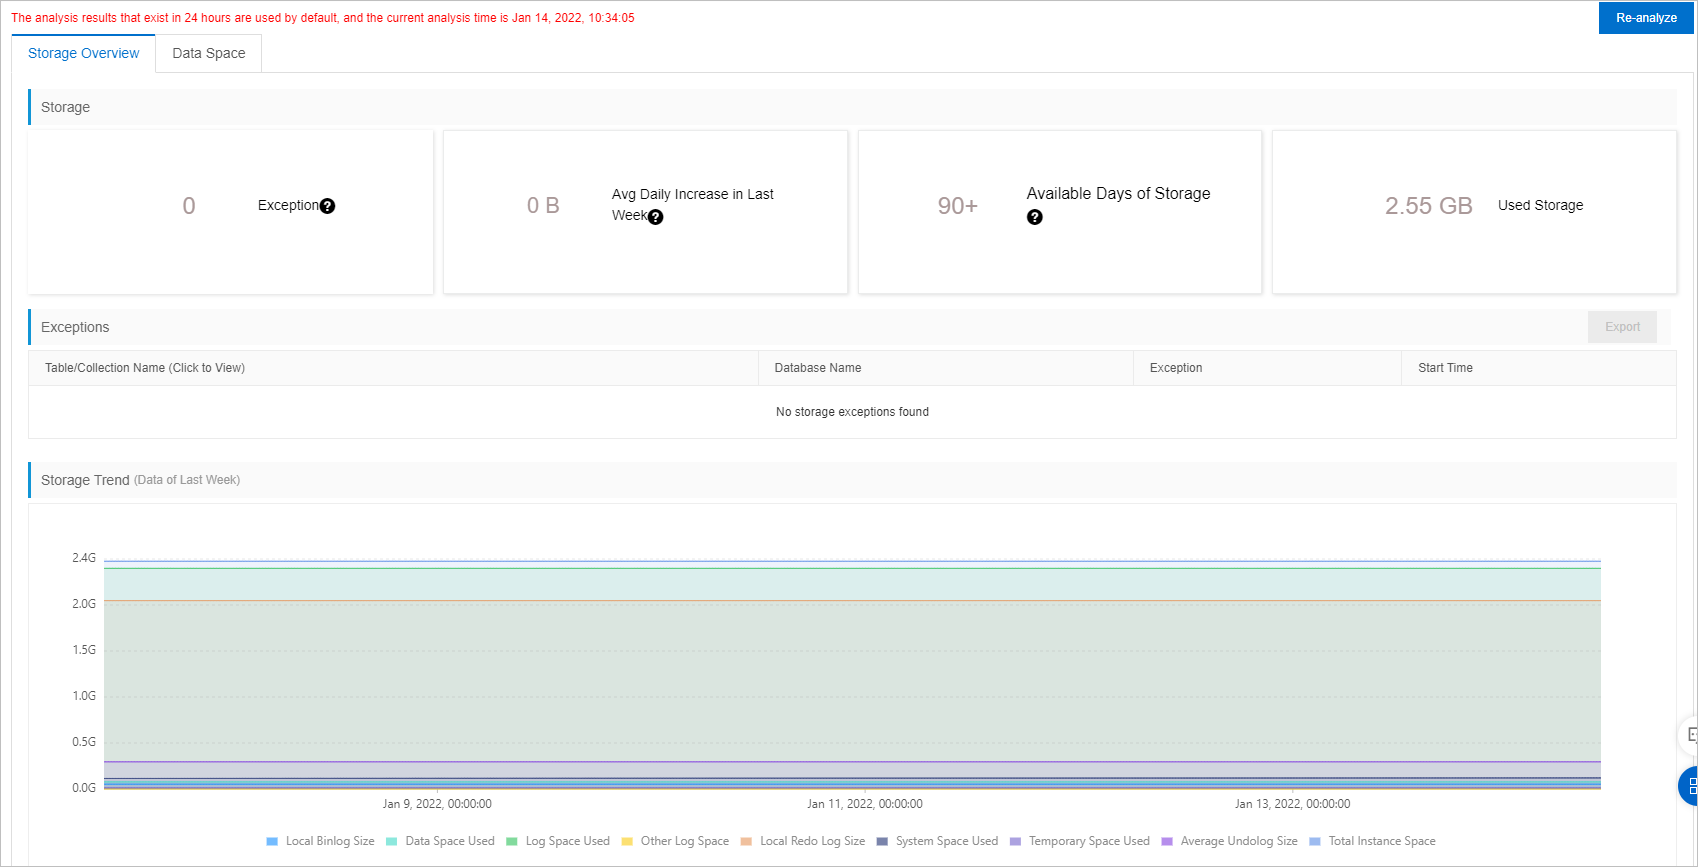Toggle Data Space Used legend entry
The image size is (1698, 867).
pyautogui.click(x=440, y=841)
